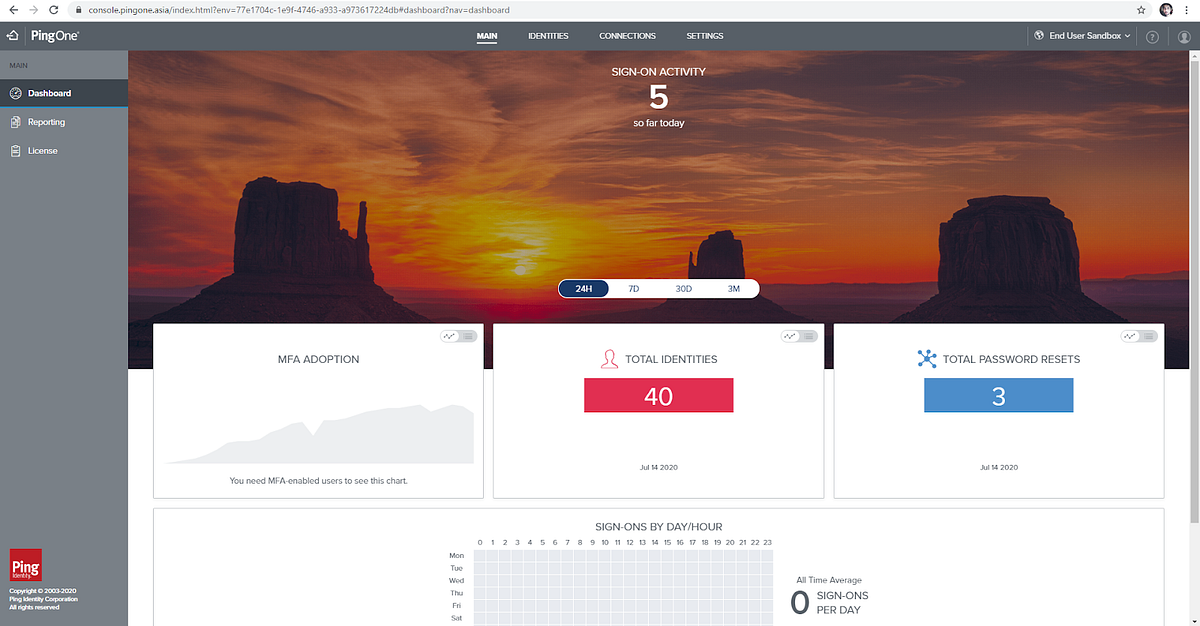The width and height of the screenshot is (1200, 626).
Task: Open the Chrome three-dot menu
Action: coord(1186,9)
